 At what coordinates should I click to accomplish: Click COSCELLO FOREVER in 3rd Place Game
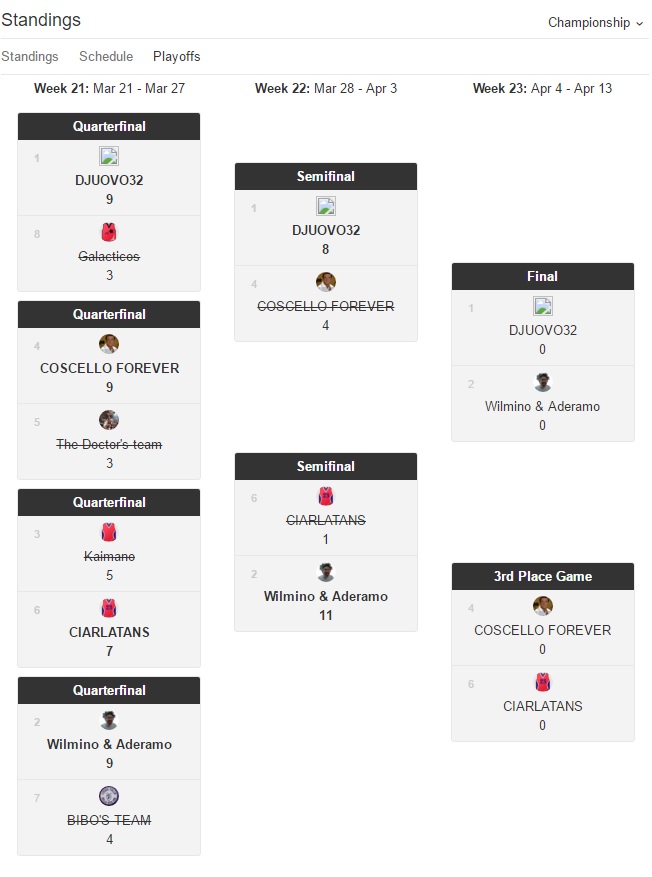(x=543, y=630)
